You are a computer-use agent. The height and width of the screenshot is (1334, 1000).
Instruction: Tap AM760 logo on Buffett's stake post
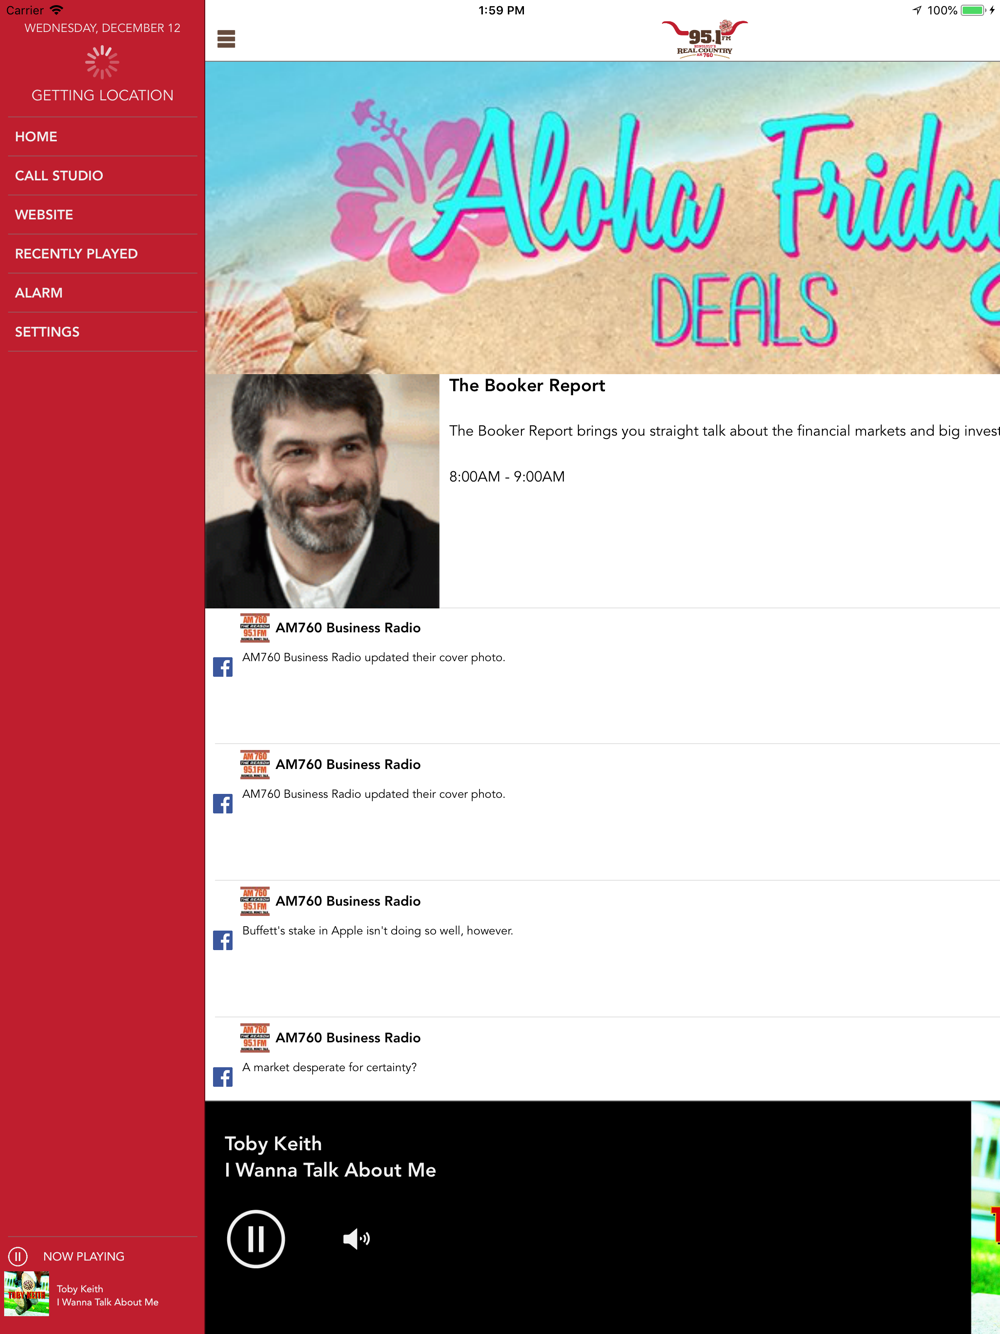pyautogui.click(x=255, y=901)
